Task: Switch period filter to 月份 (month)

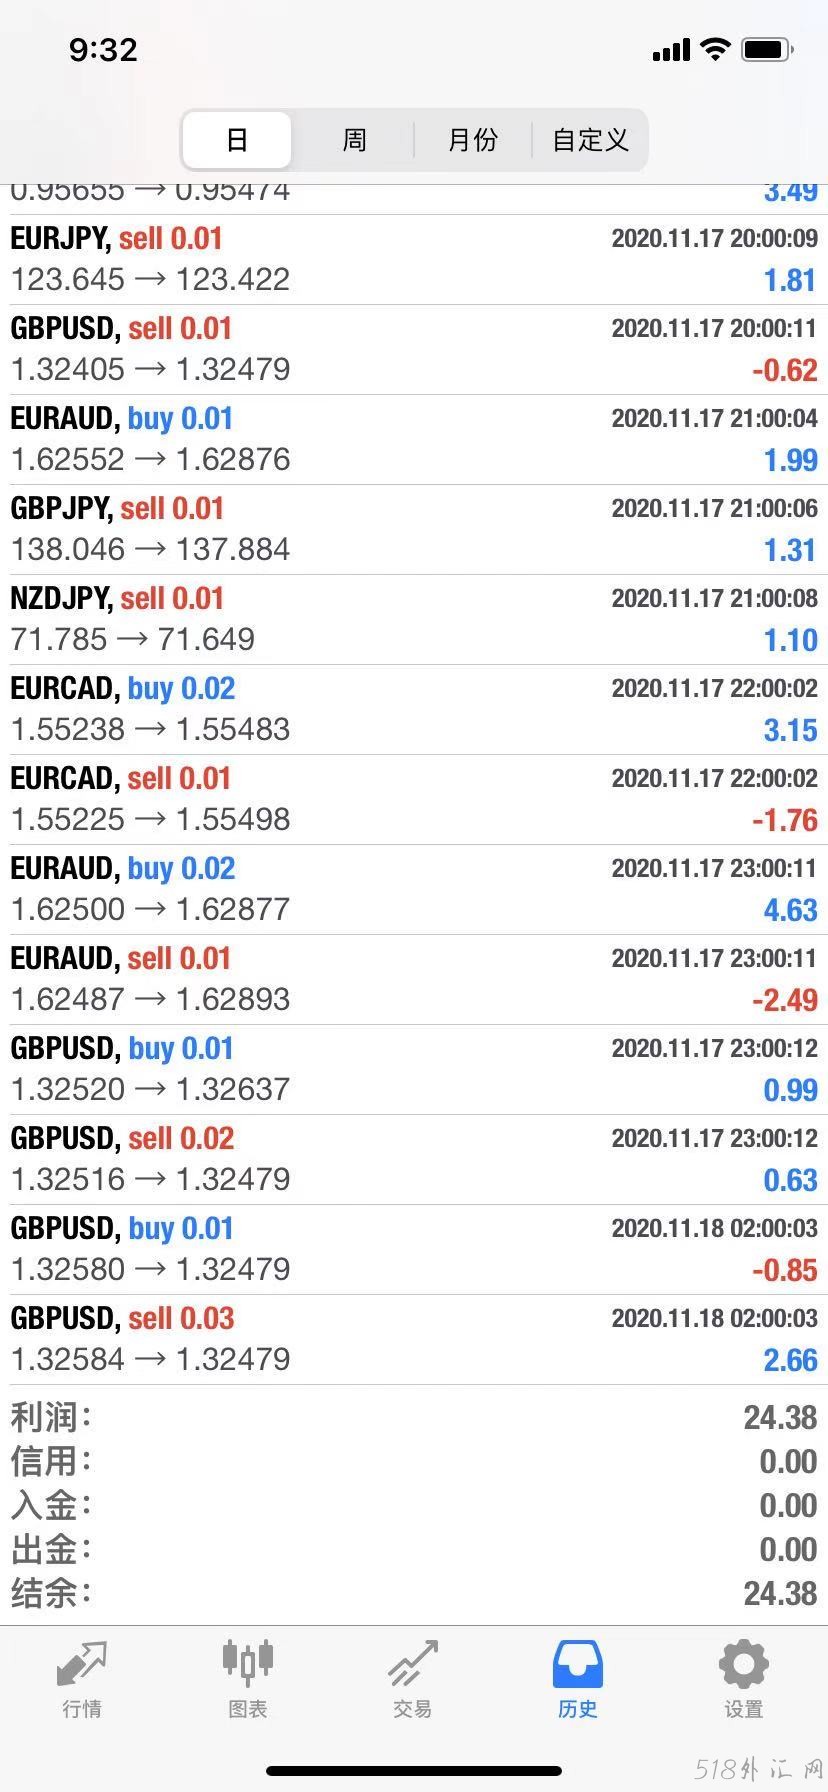Action: tap(473, 140)
